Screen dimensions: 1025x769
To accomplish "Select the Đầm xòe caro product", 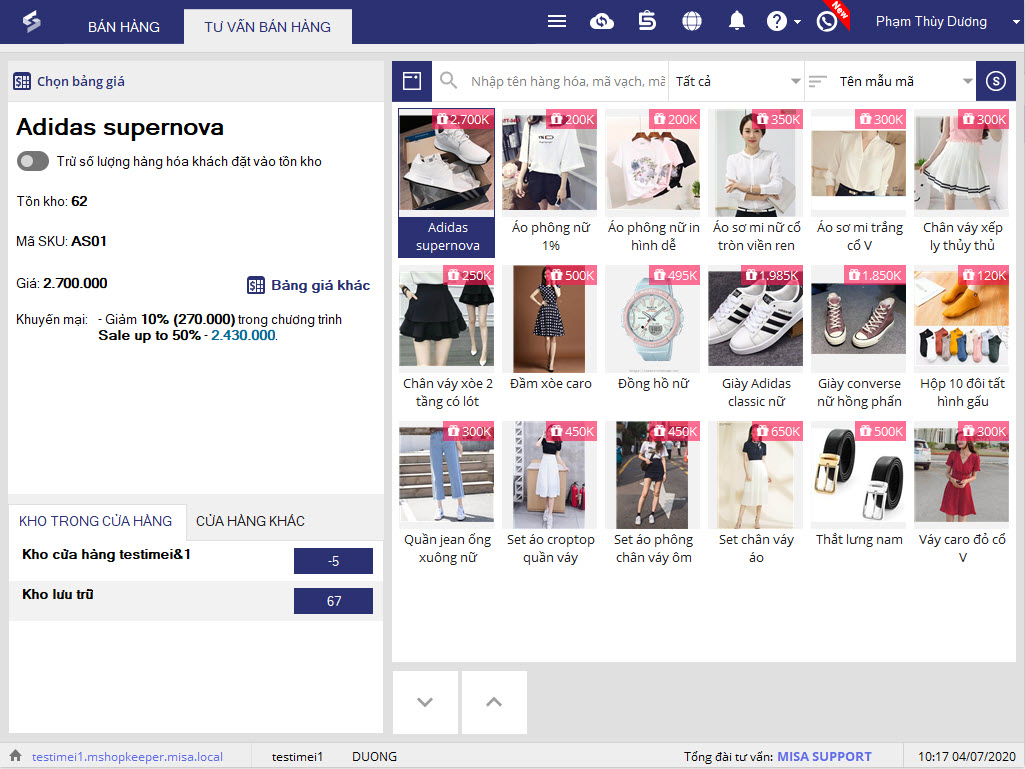I will pos(550,339).
